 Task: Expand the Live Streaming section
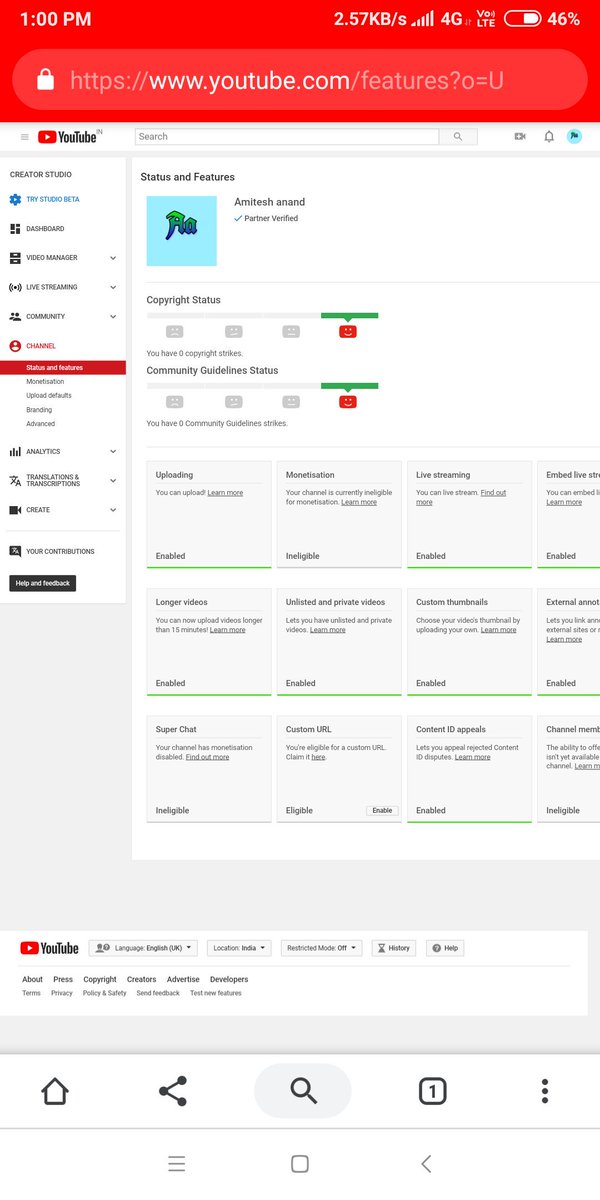pyautogui.click(x=113, y=287)
